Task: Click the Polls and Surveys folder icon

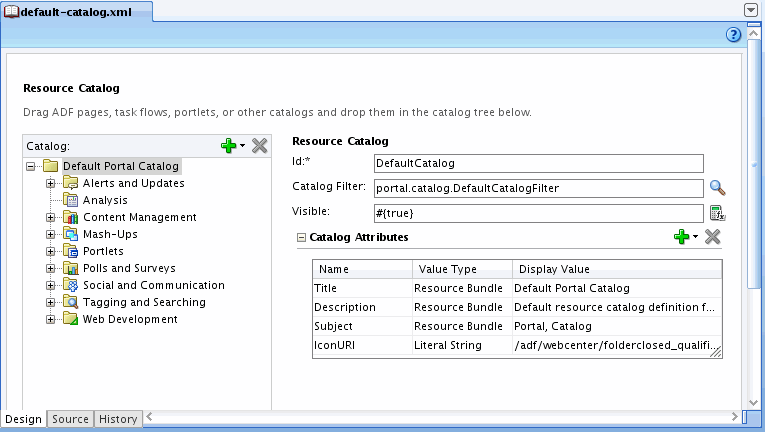Action: (x=71, y=268)
